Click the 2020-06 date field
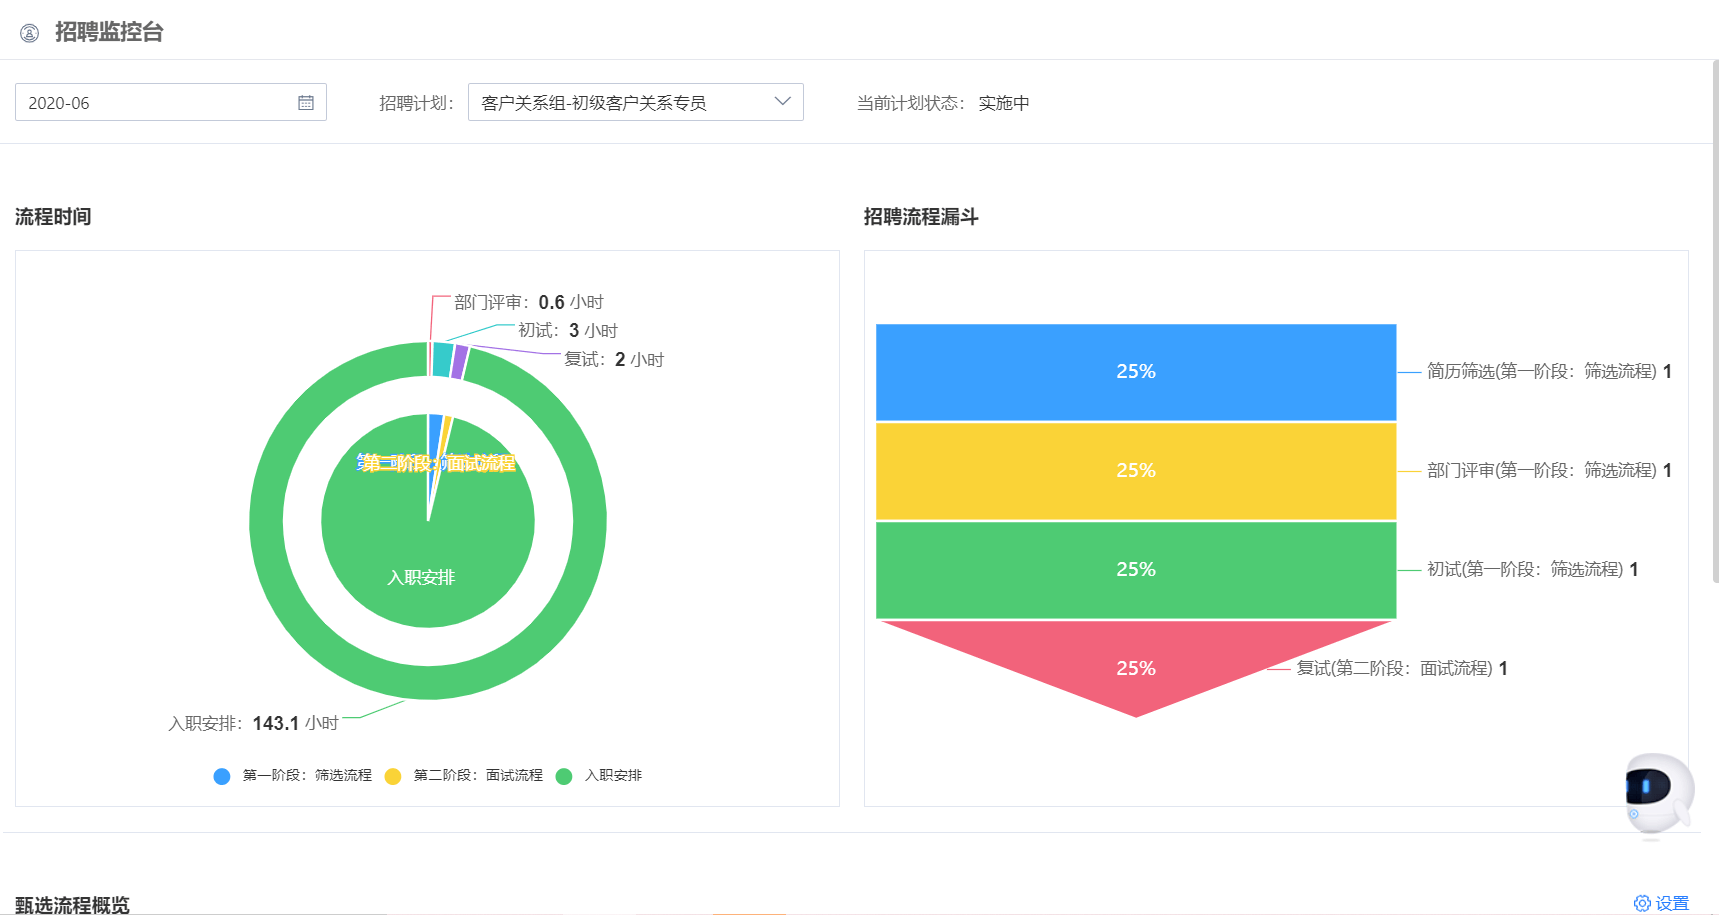 pos(150,103)
